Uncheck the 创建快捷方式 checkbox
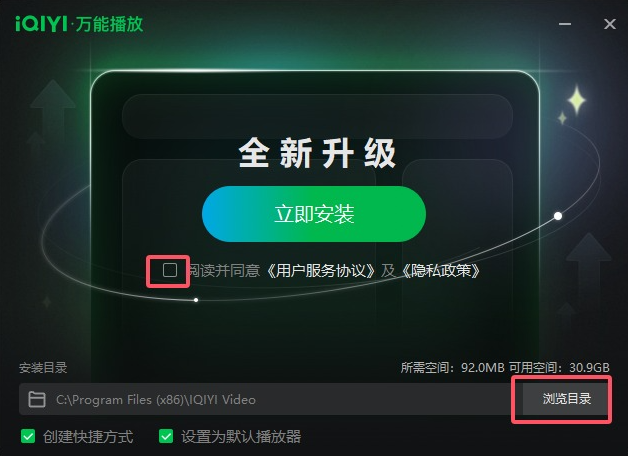This screenshot has height=456, width=628. pos(28,436)
